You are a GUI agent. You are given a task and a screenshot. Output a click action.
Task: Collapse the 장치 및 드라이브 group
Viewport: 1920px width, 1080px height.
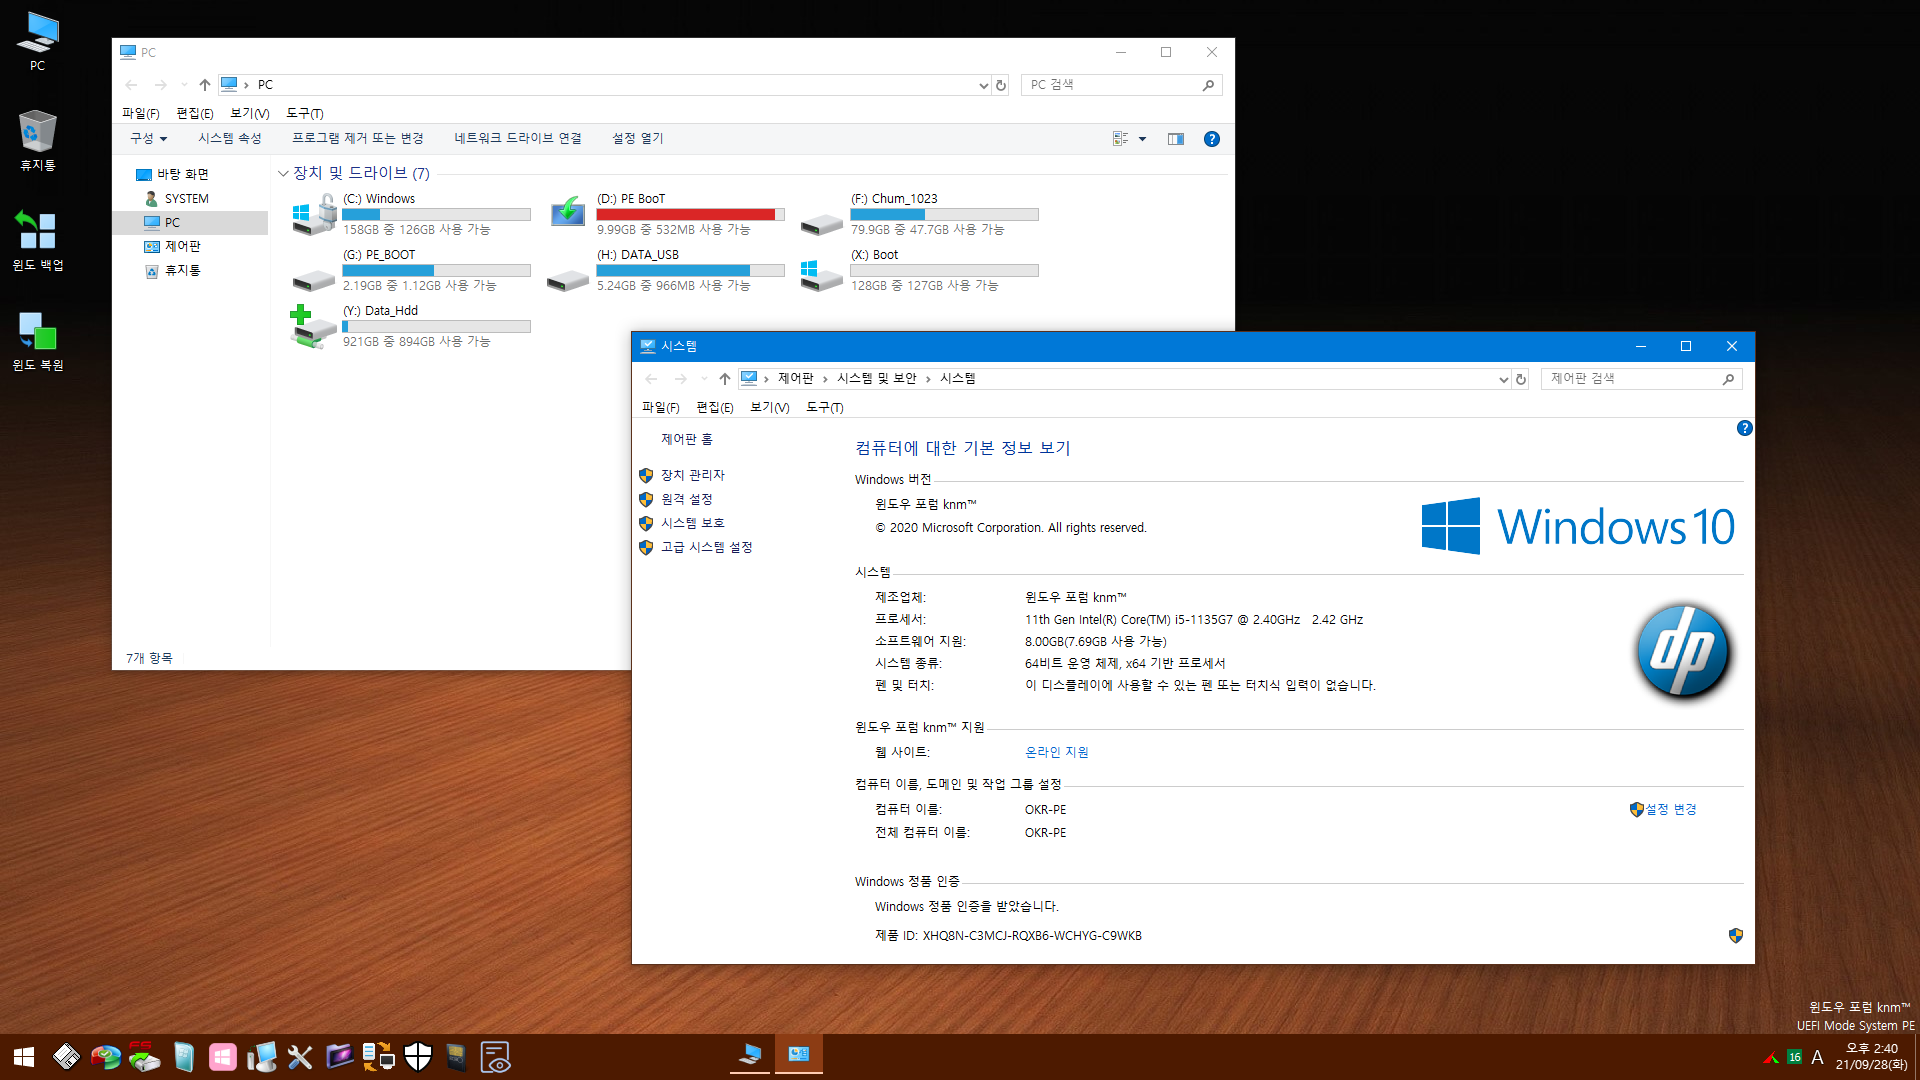coord(283,174)
